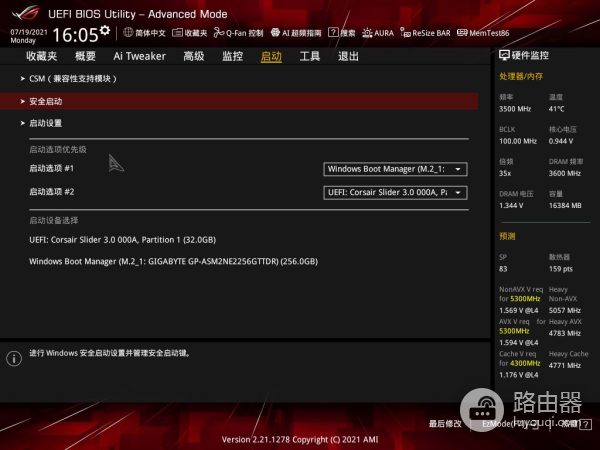Click 100.00 MHz BCLK value
Image resolution: width=600 pixels, height=450 pixels.
[518, 141]
